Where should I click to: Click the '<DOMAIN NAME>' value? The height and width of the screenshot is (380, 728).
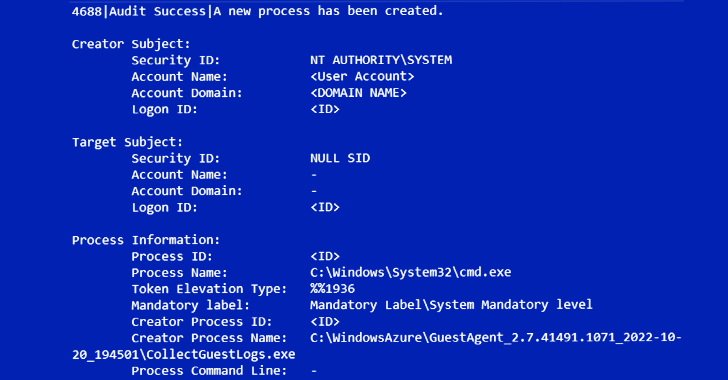pos(358,93)
